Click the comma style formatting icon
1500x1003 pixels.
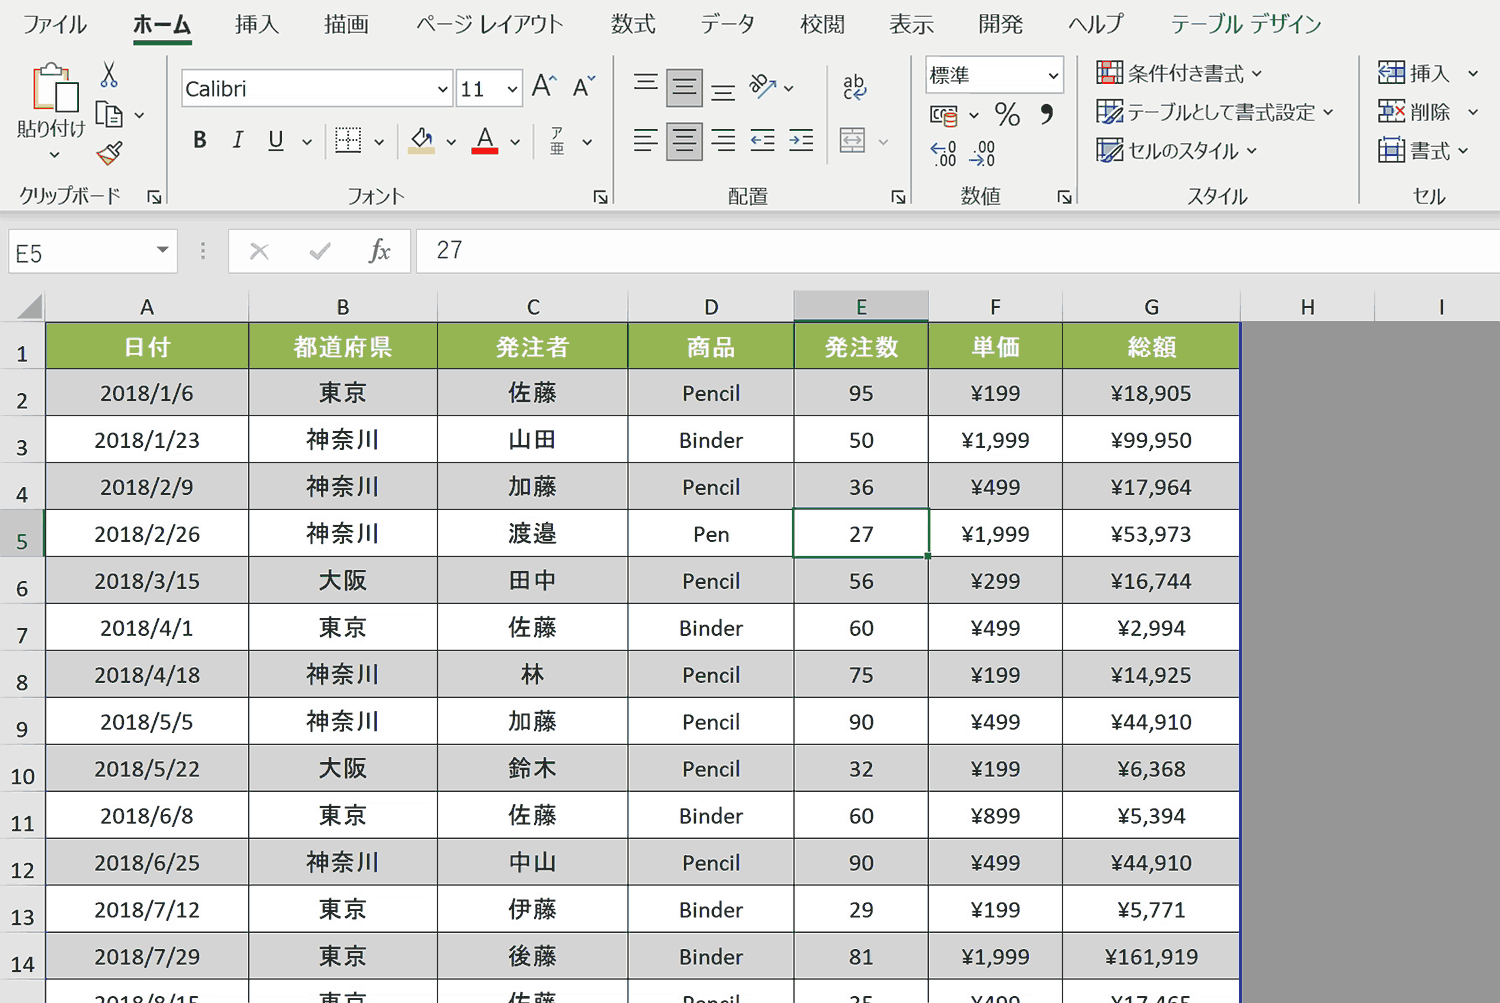[1046, 114]
